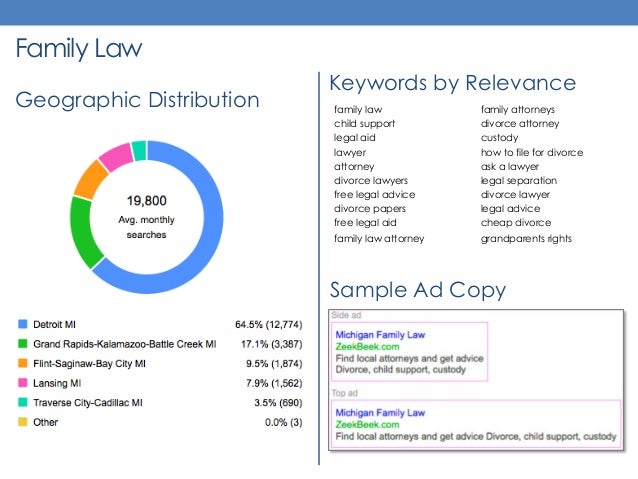Select the 'Lansing MI' legend label

[57, 383]
